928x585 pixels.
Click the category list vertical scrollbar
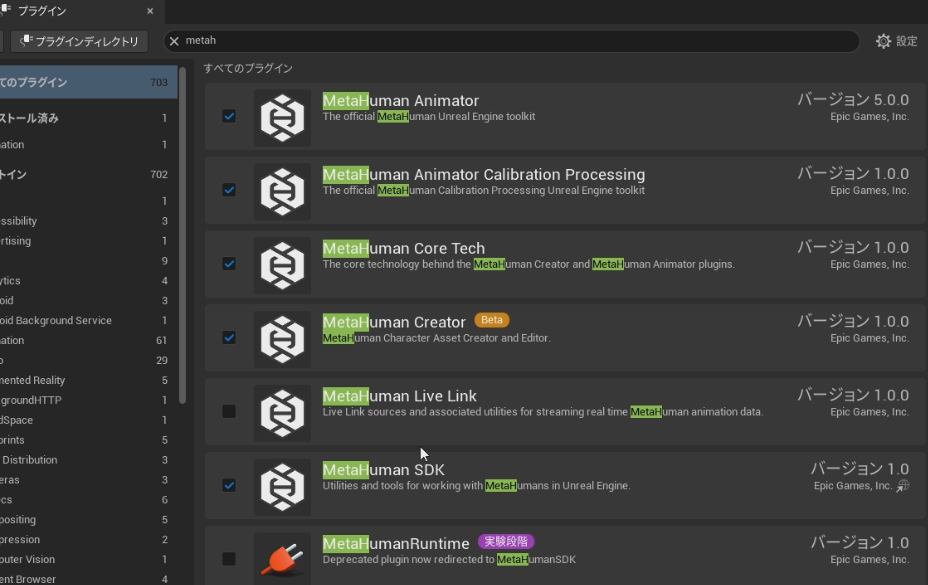coord(182,236)
